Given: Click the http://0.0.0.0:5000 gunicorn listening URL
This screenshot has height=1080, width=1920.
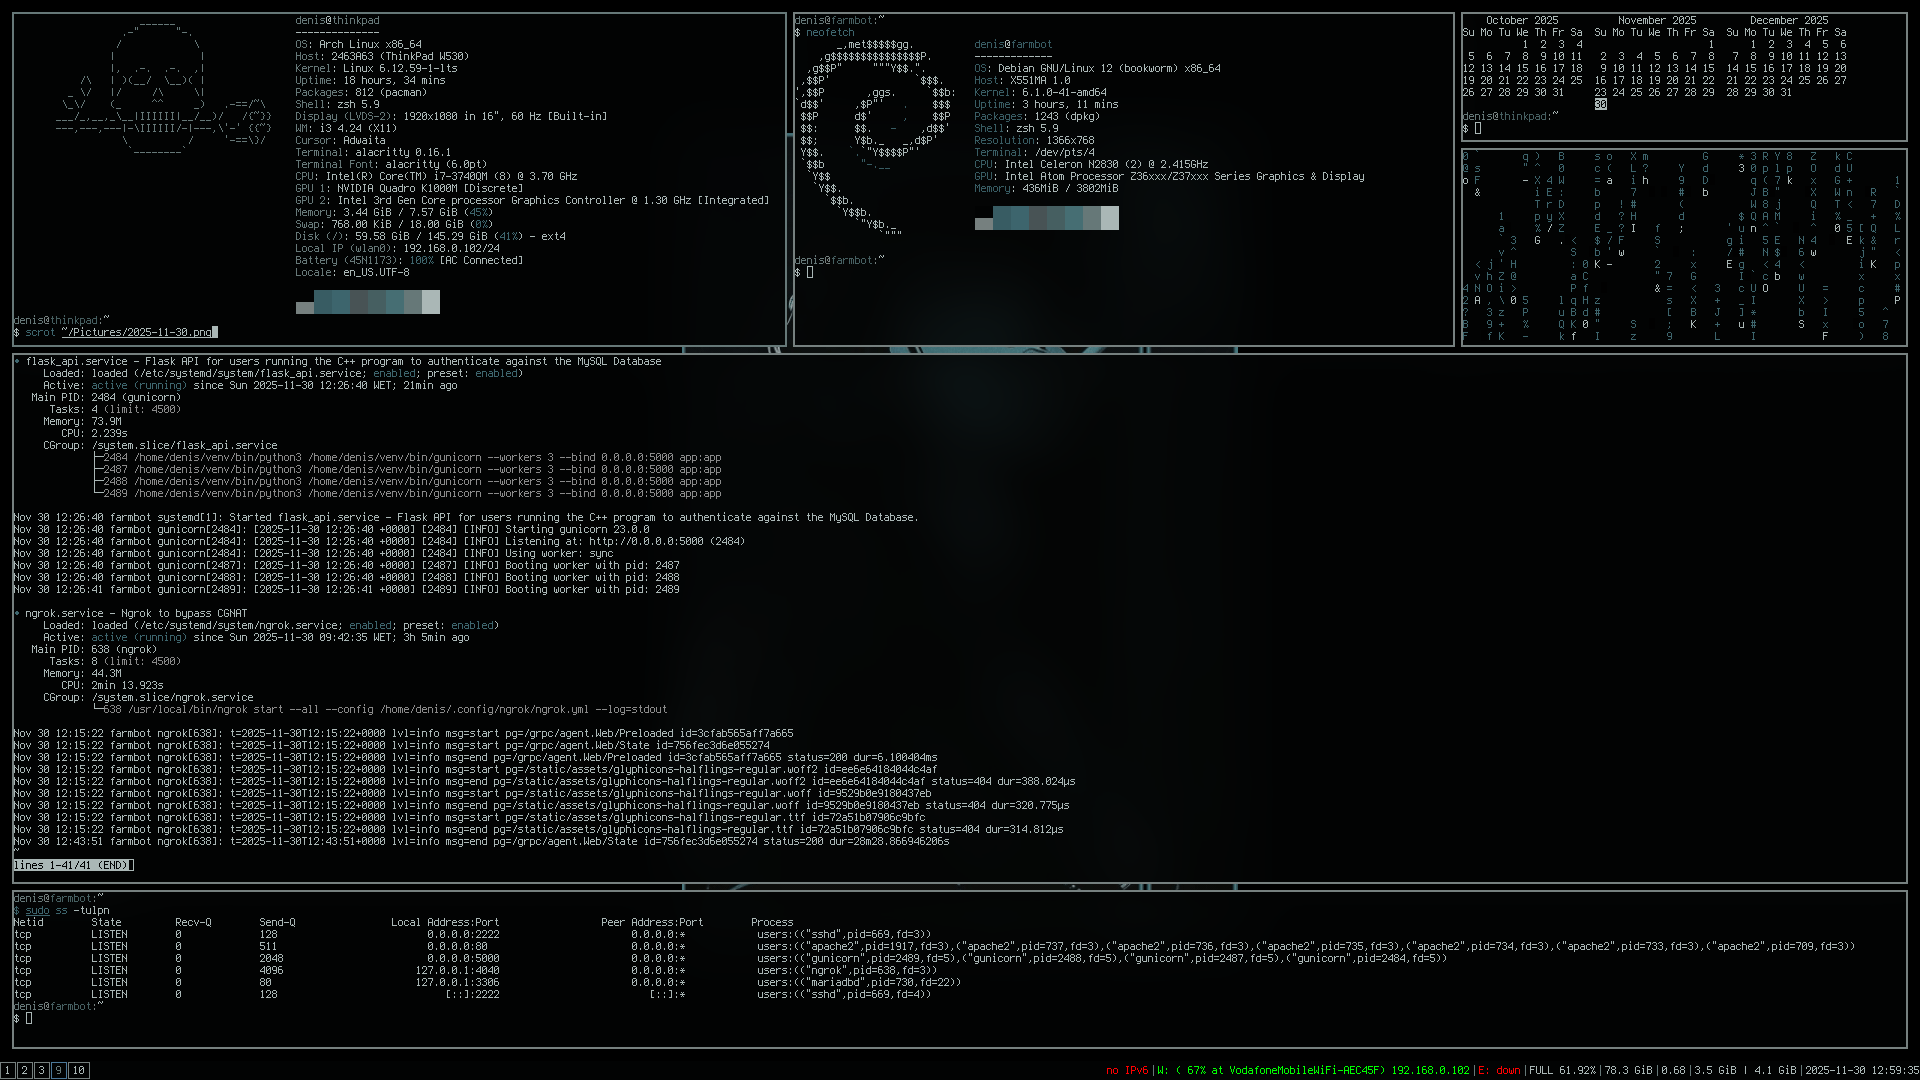Looking at the screenshot, I should click(x=645, y=541).
